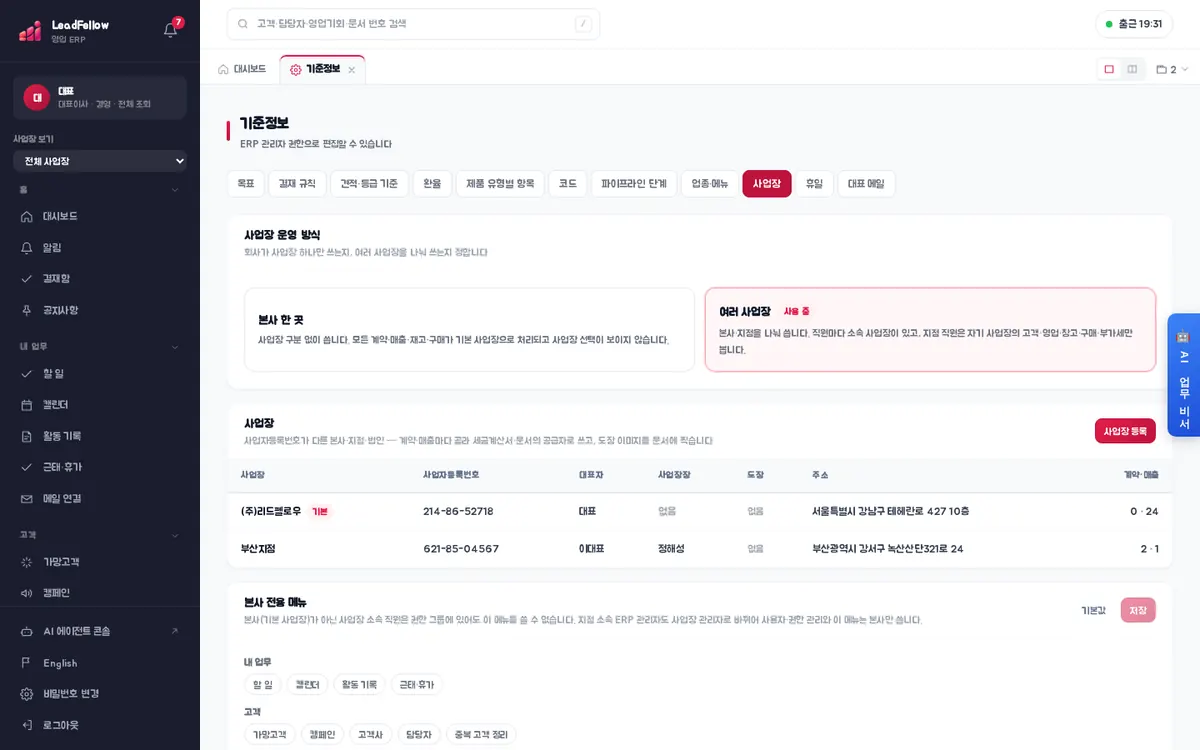Close the 기준정보 tab
The width and height of the screenshot is (1200, 750).
[x=351, y=70]
